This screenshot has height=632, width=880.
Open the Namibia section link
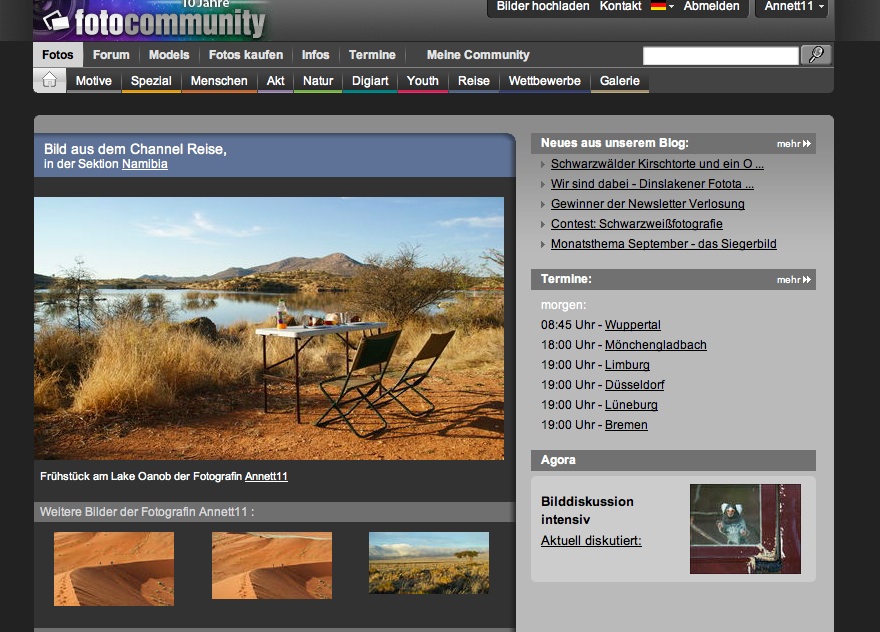click(145, 164)
